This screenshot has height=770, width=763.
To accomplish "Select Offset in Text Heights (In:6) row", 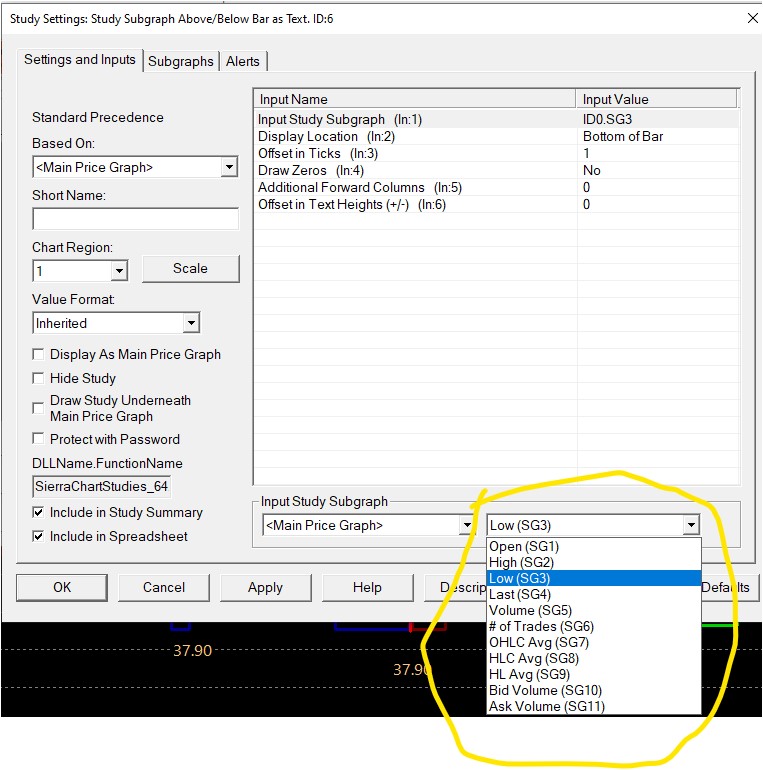I will [x=496, y=204].
